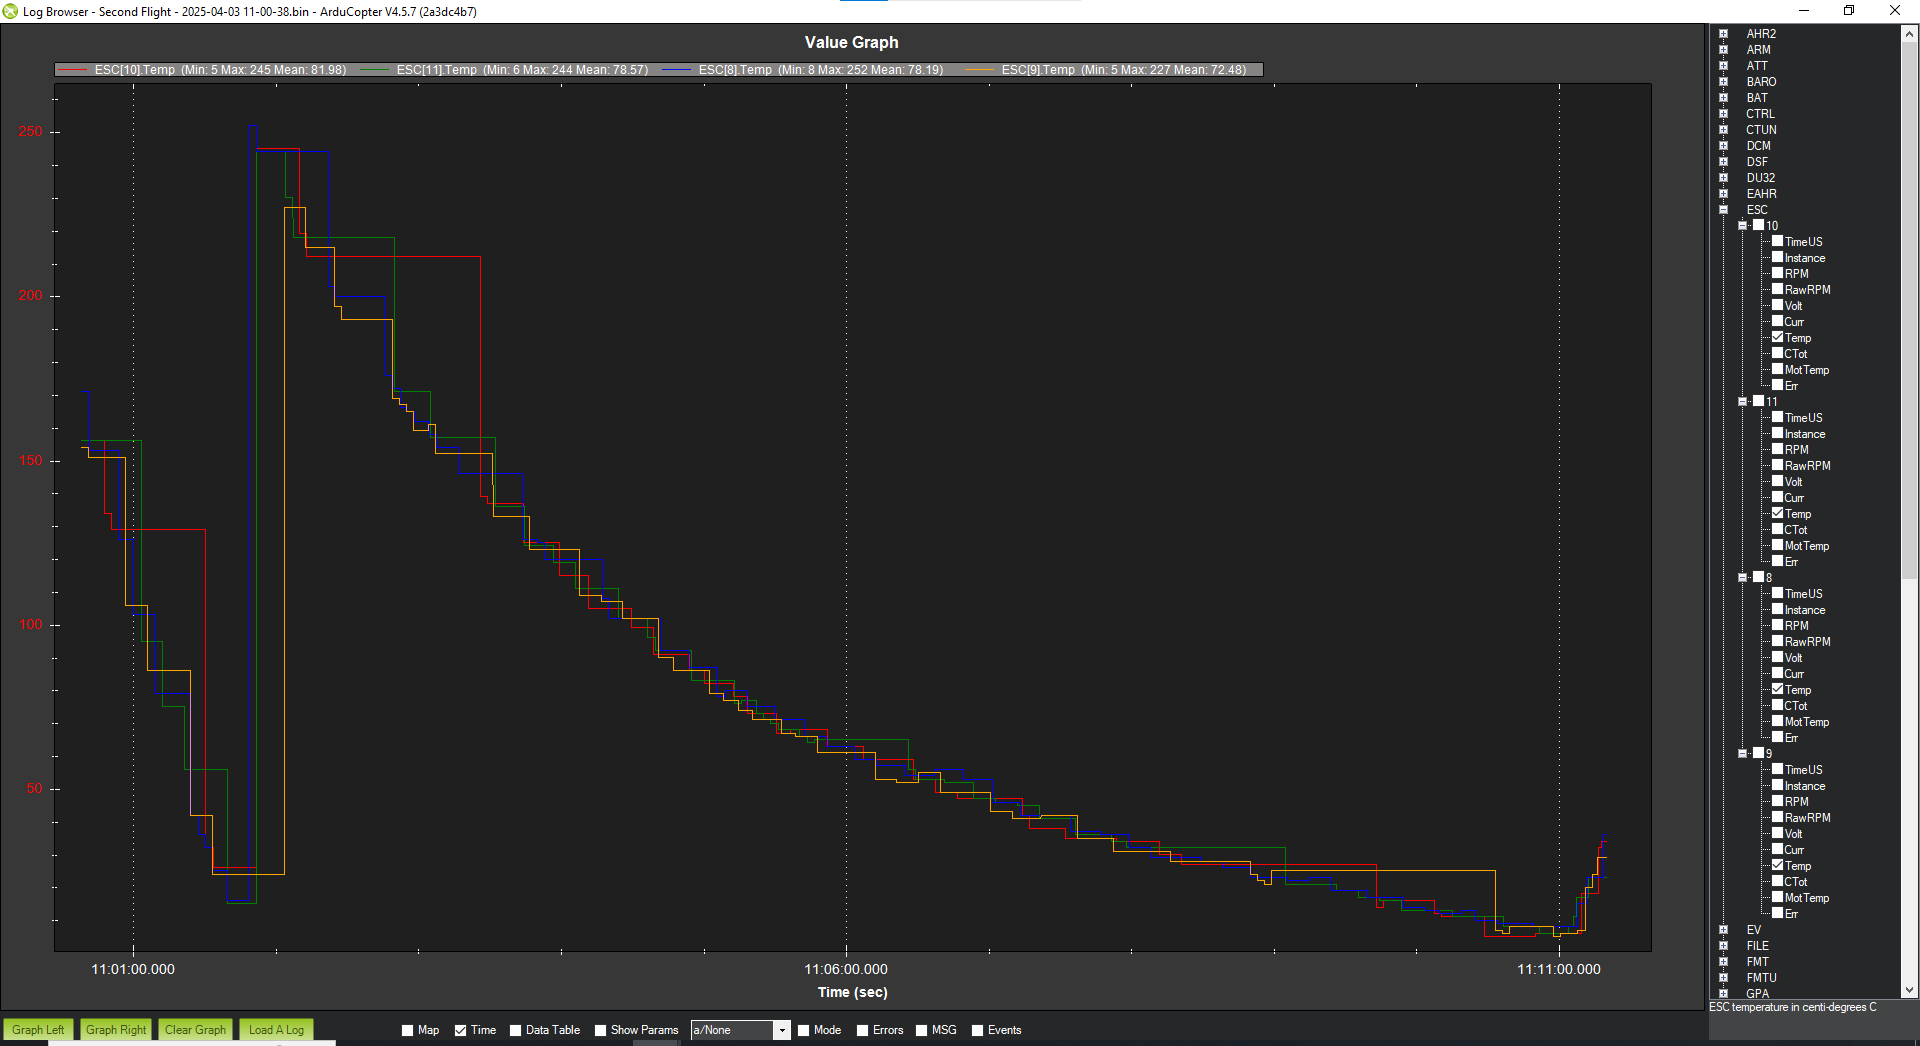Image resolution: width=1920 pixels, height=1046 pixels.
Task: Expand the DSF tree node
Action: tap(1723, 162)
